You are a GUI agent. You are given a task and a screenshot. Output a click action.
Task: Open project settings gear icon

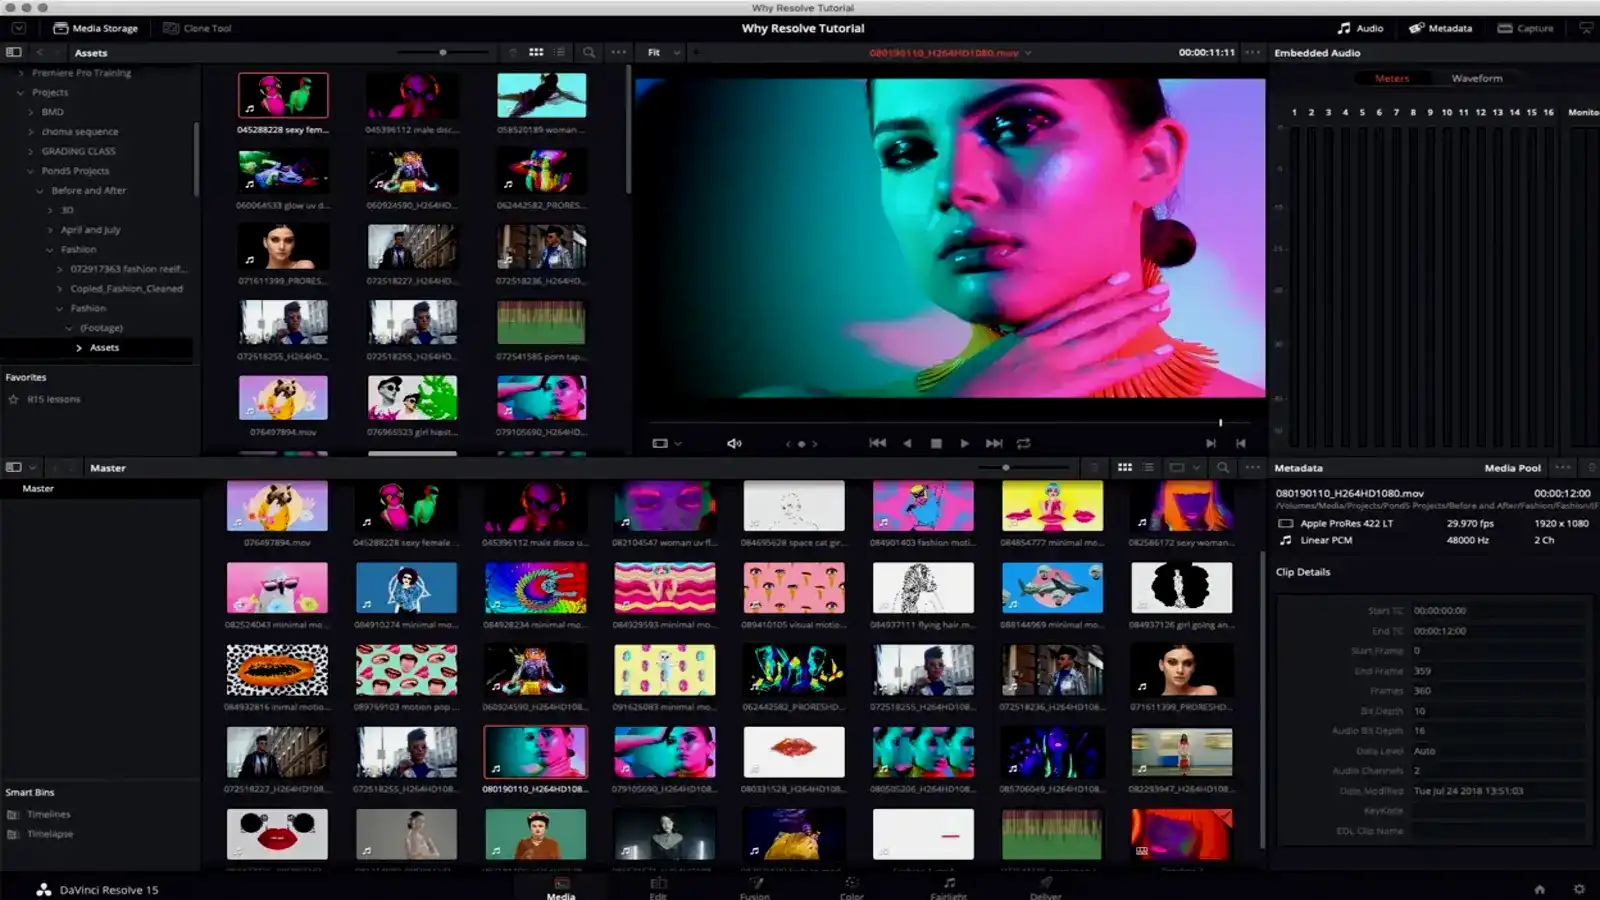click(1579, 889)
